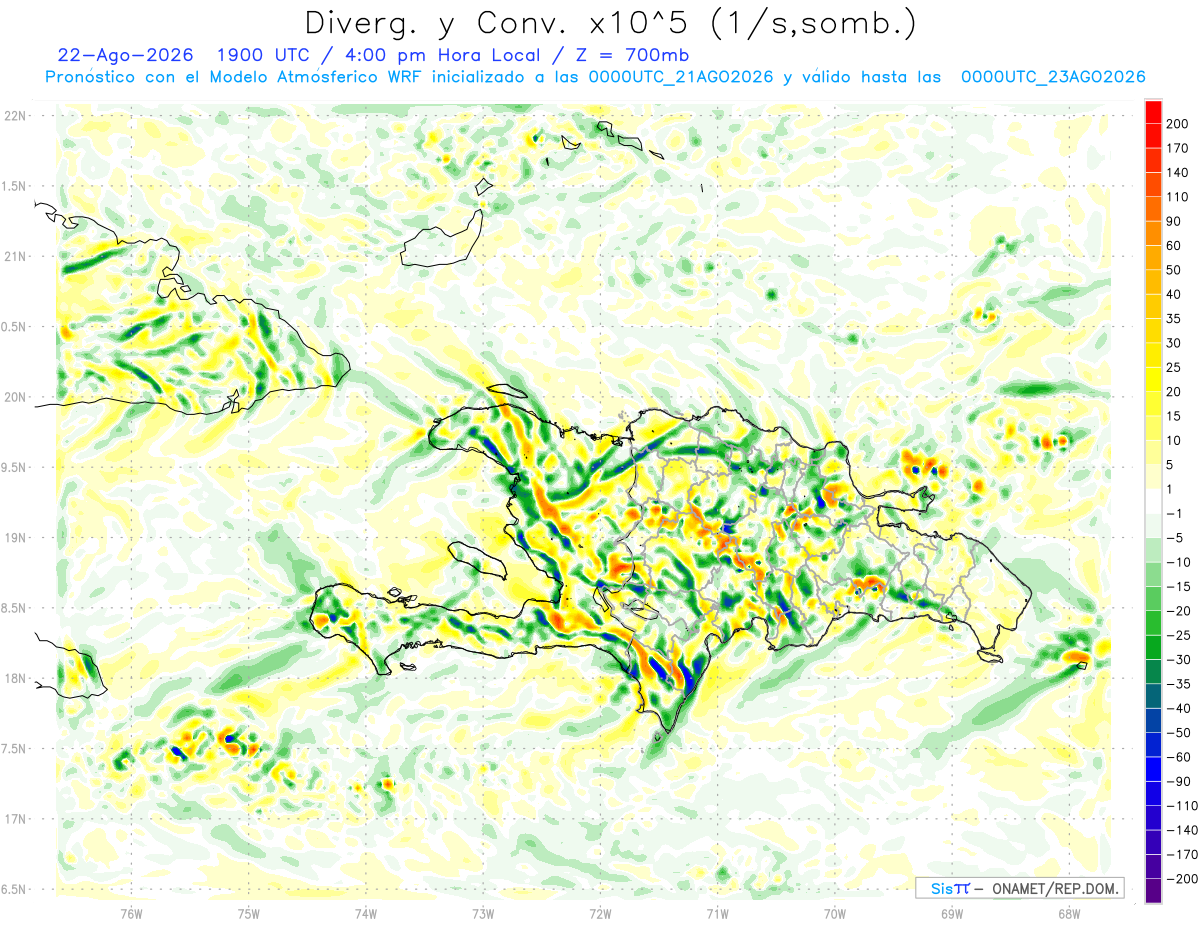The width and height of the screenshot is (1200, 927).
Task: Click the longitude label "73W"
Action: click(483, 914)
